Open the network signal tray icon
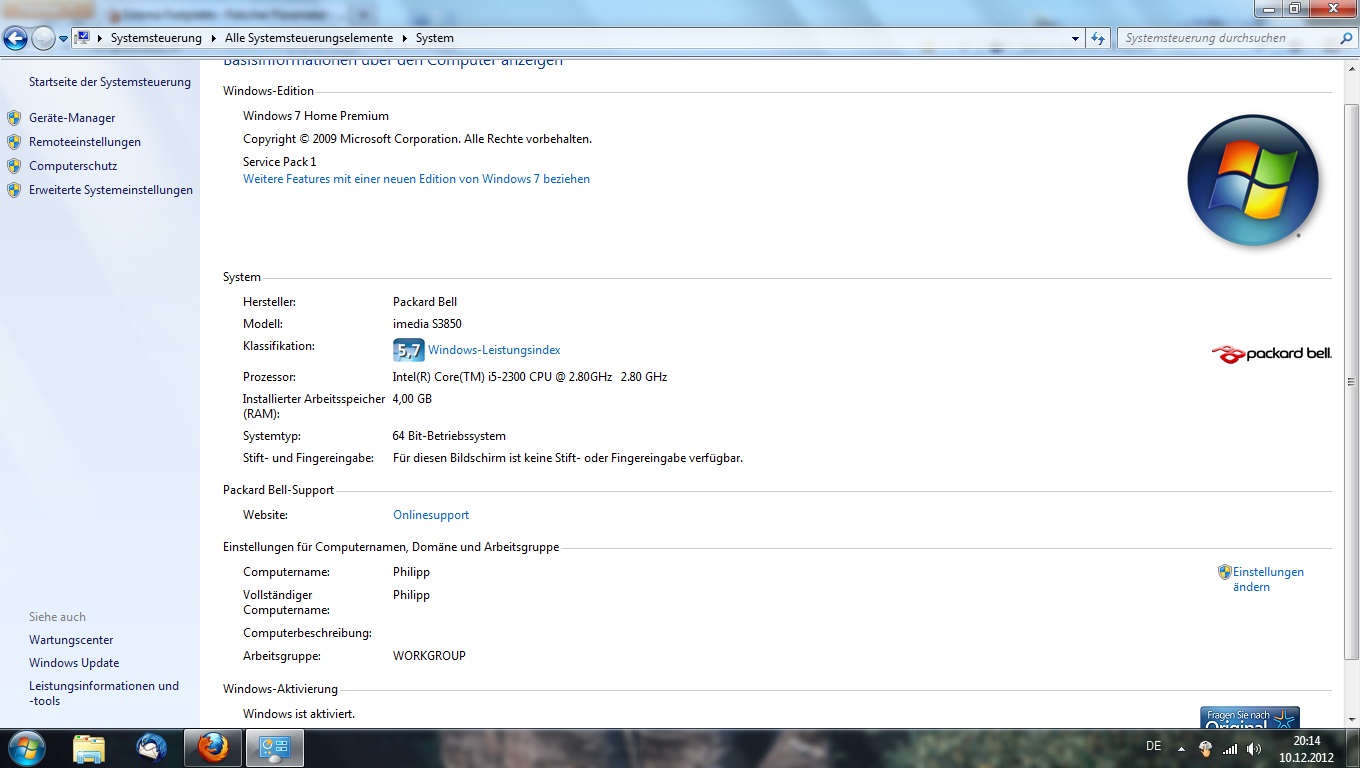 pos(1230,748)
